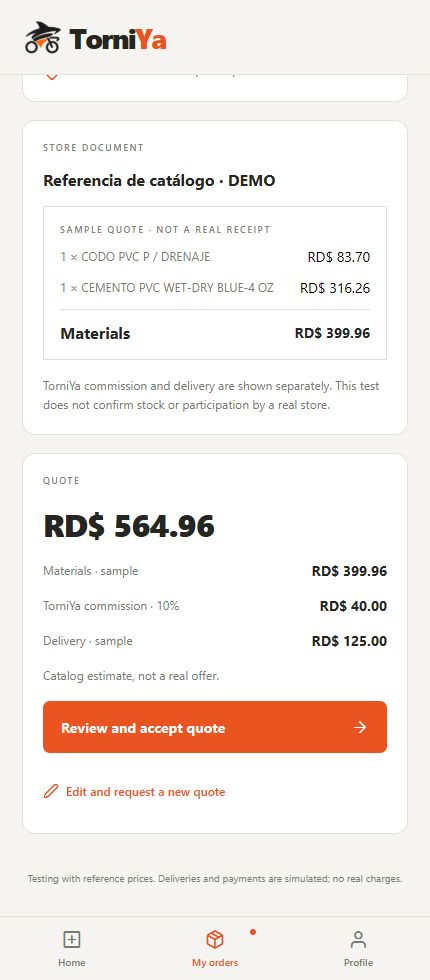Viewport: 430px width, 980px height.
Task: Click the orange notification dot on My orders
Action: pyautogui.click(x=252, y=932)
